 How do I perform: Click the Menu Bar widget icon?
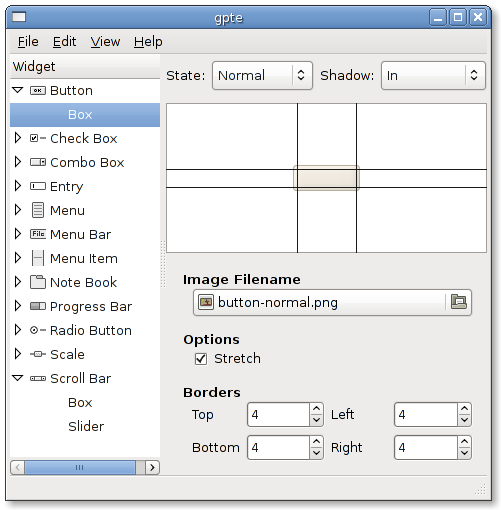click(38, 234)
